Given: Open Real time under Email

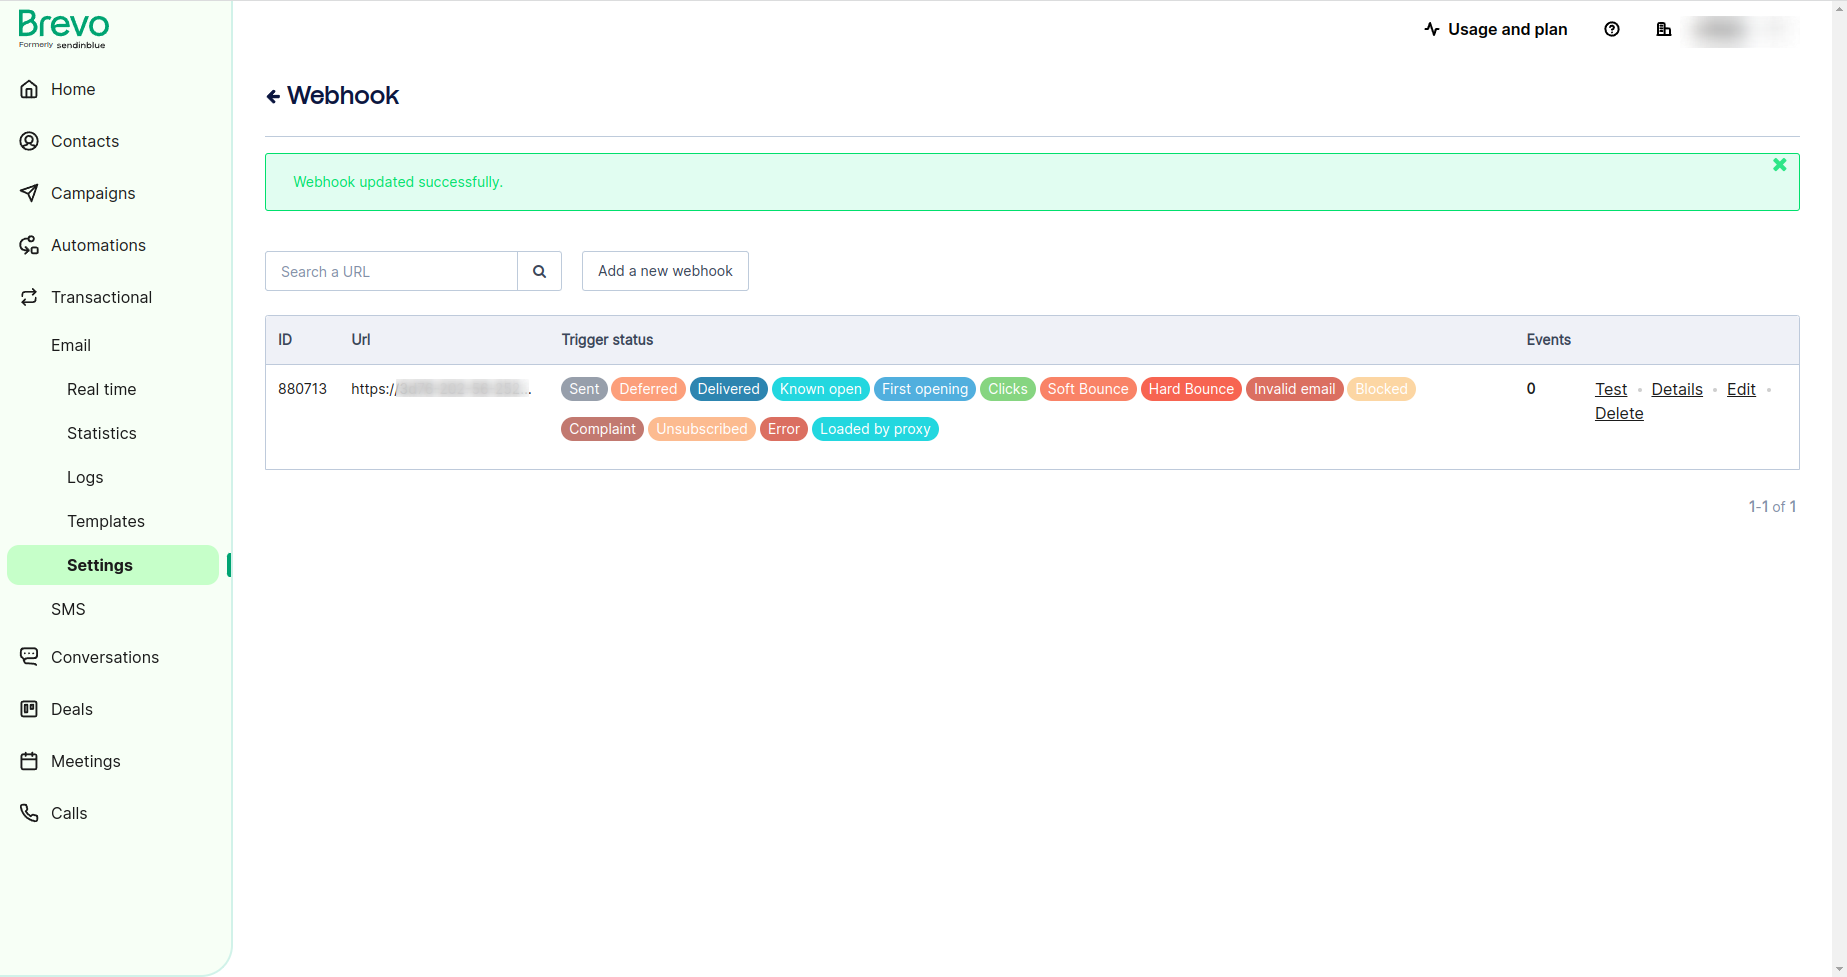Looking at the screenshot, I should pyautogui.click(x=102, y=389).
